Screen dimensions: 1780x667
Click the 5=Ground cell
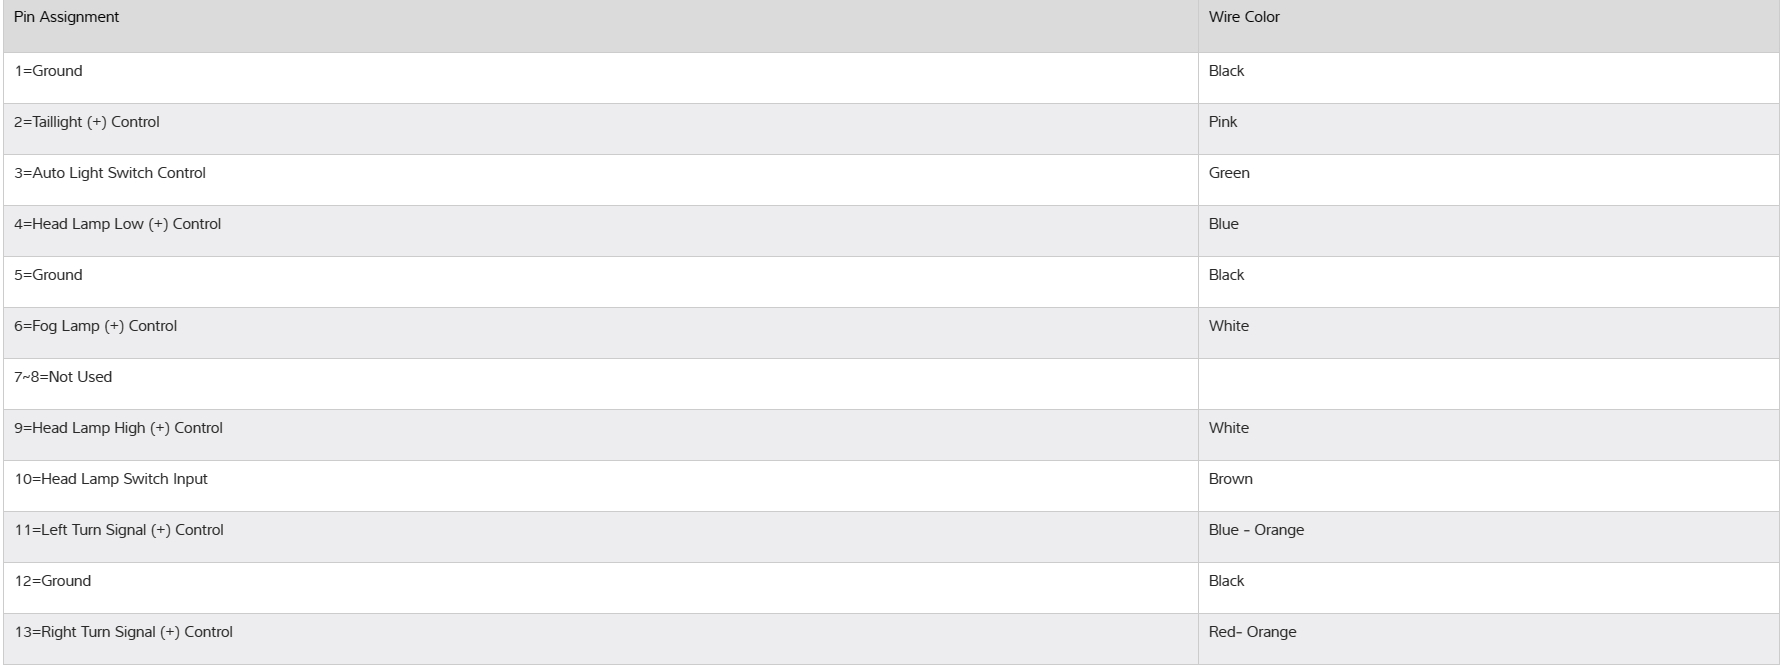[x=48, y=275]
